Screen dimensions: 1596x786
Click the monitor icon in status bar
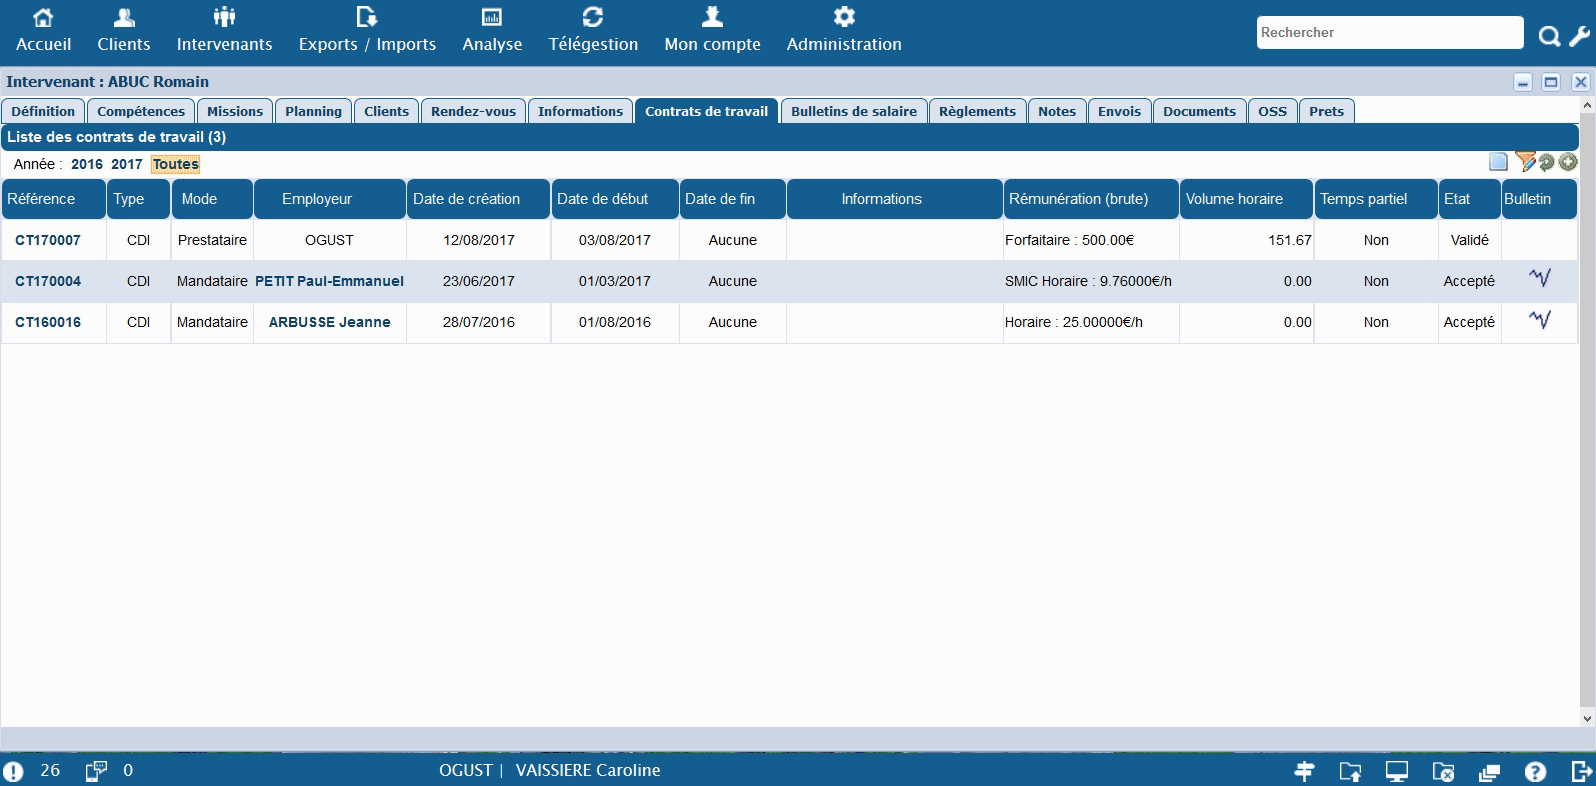(1397, 771)
